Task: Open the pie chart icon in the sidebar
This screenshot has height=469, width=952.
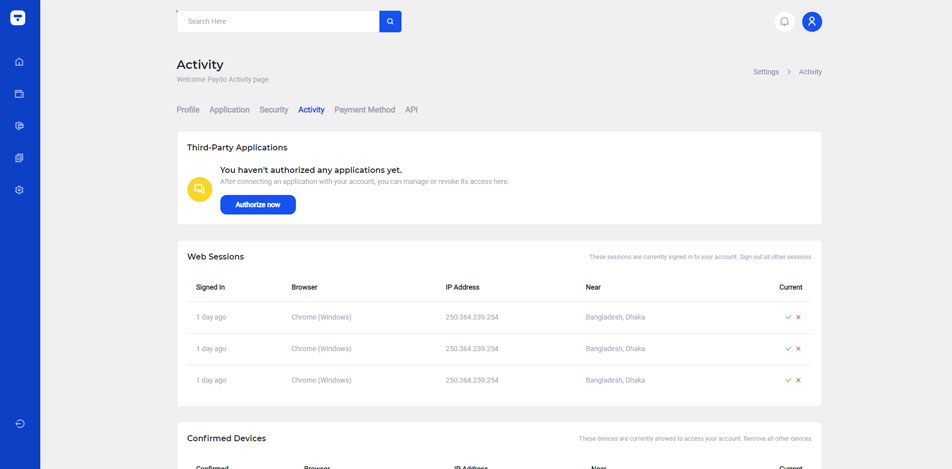Action: pos(19,126)
